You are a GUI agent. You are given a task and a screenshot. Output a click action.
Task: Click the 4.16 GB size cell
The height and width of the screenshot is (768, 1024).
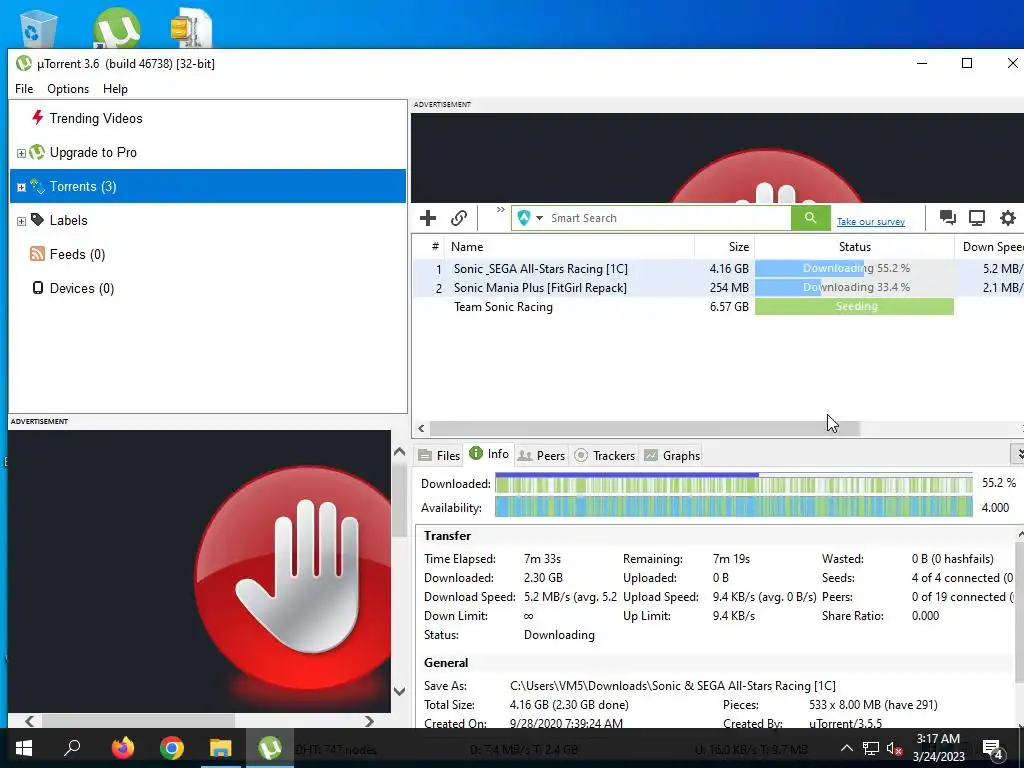(x=729, y=268)
